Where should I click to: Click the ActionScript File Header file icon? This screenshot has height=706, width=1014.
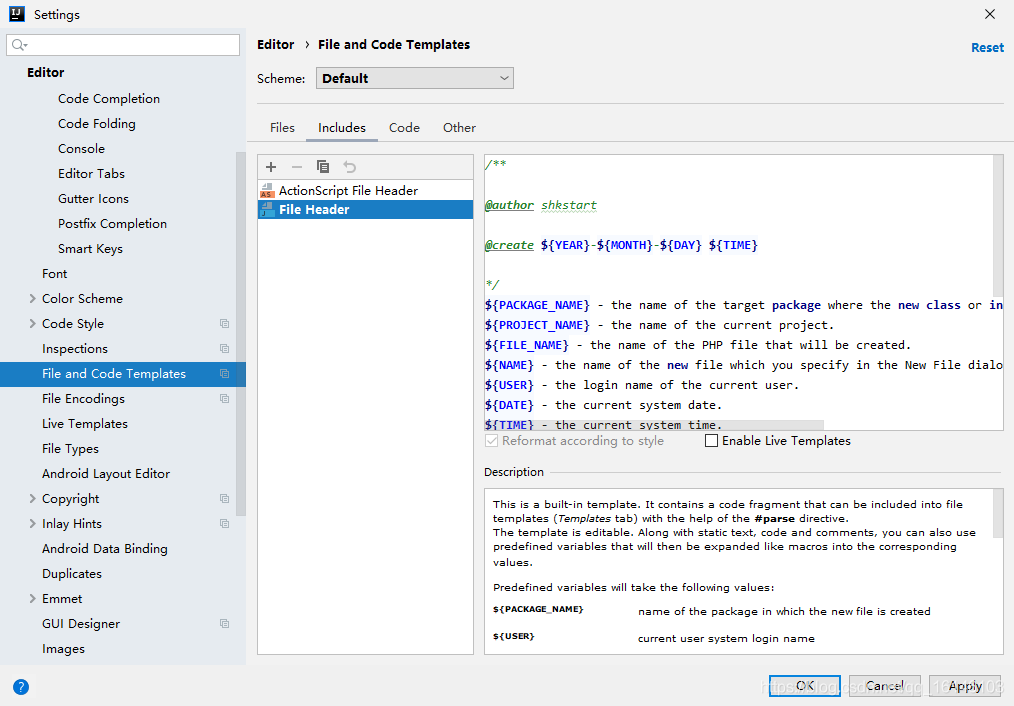[267, 190]
